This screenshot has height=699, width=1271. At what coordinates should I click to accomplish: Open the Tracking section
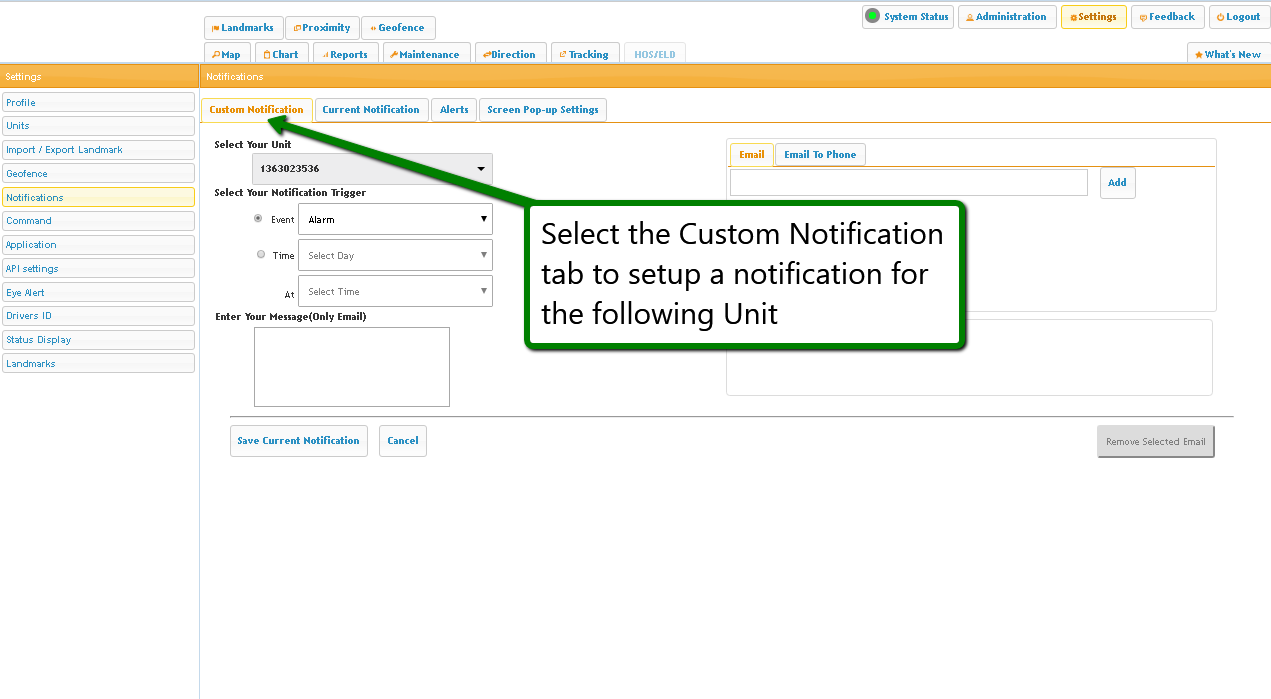click(x=584, y=55)
